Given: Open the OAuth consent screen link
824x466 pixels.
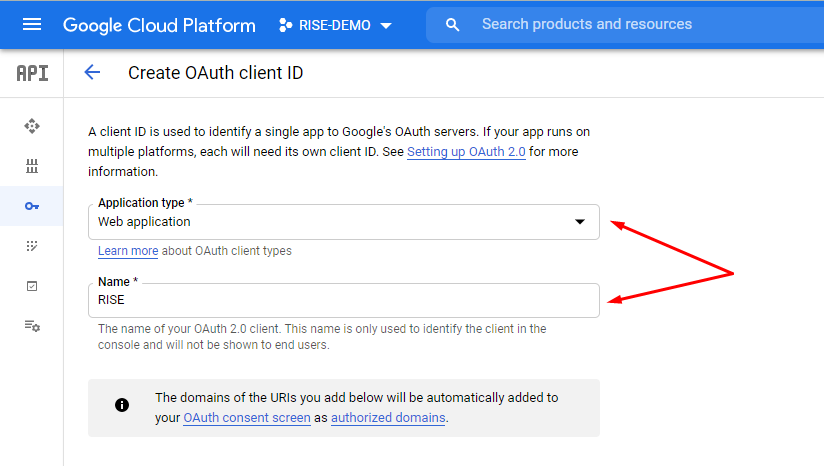Looking at the screenshot, I should (247, 418).
